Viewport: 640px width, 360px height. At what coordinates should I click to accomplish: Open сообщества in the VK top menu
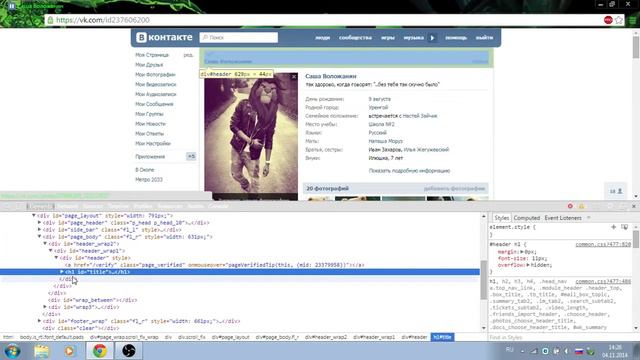(356, 38)
